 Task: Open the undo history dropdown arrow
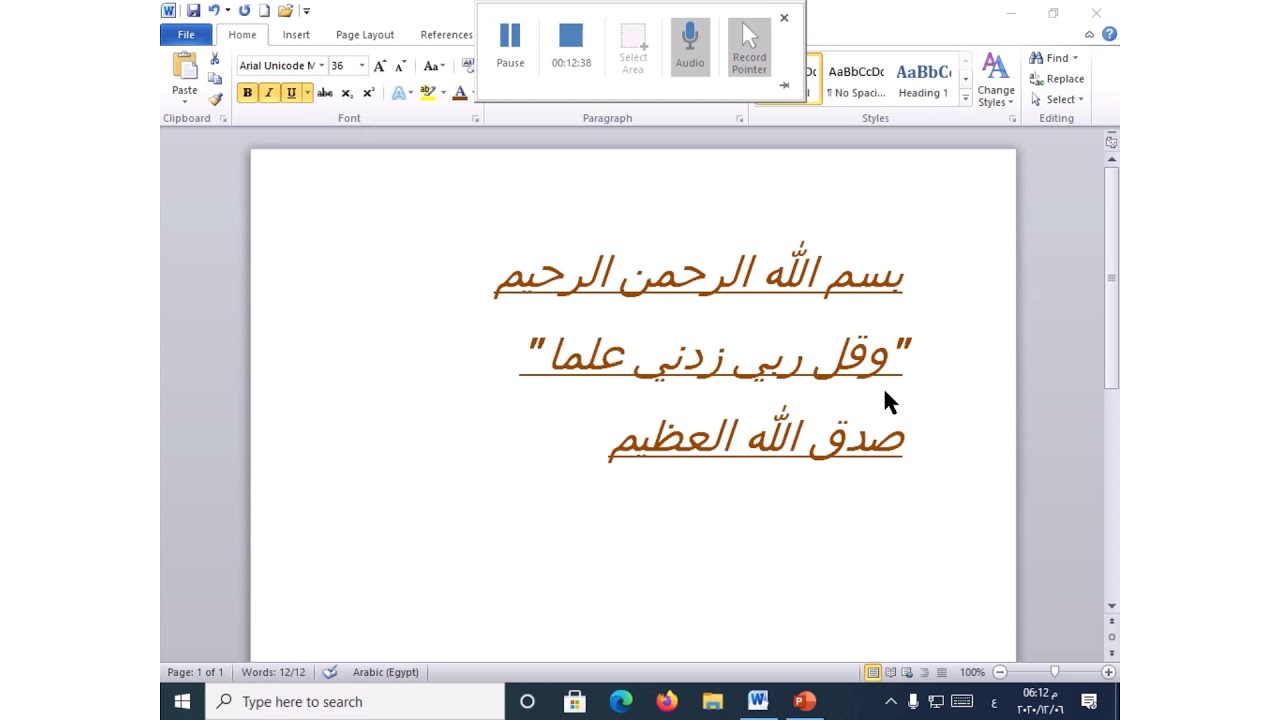228,11
